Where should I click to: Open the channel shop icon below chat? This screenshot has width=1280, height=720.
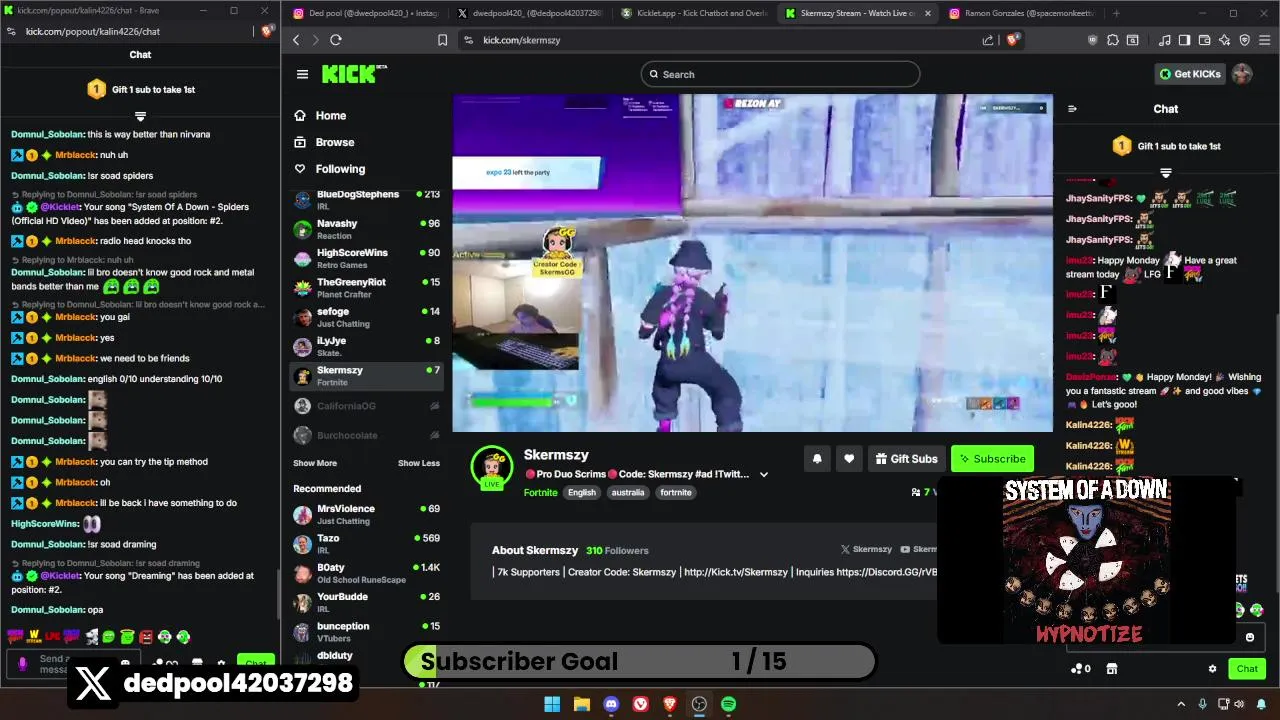tap(1111, 669)
